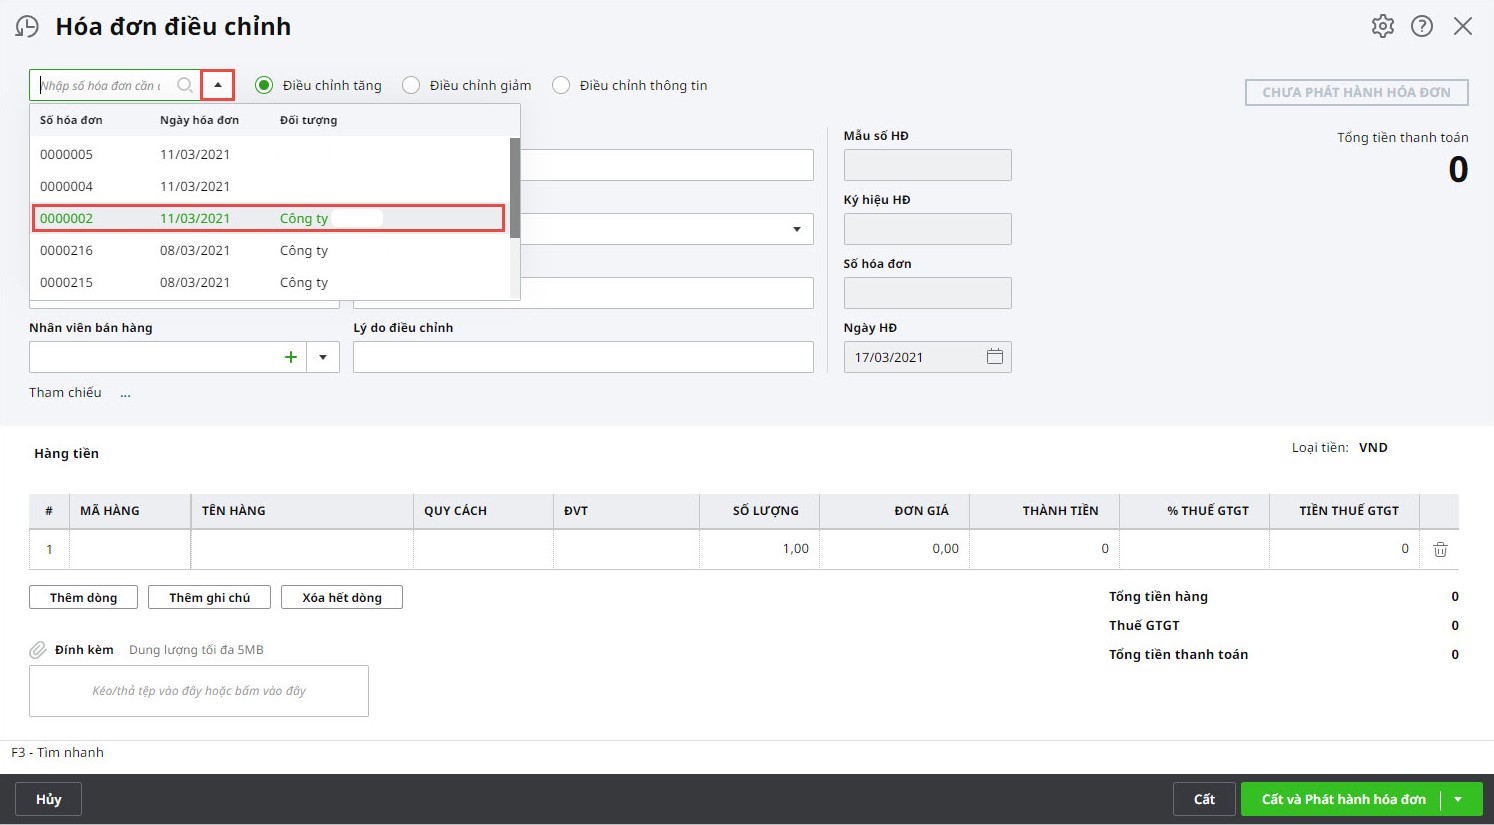
Task: Click the Thêm dòng button
Action: (84, 597)
